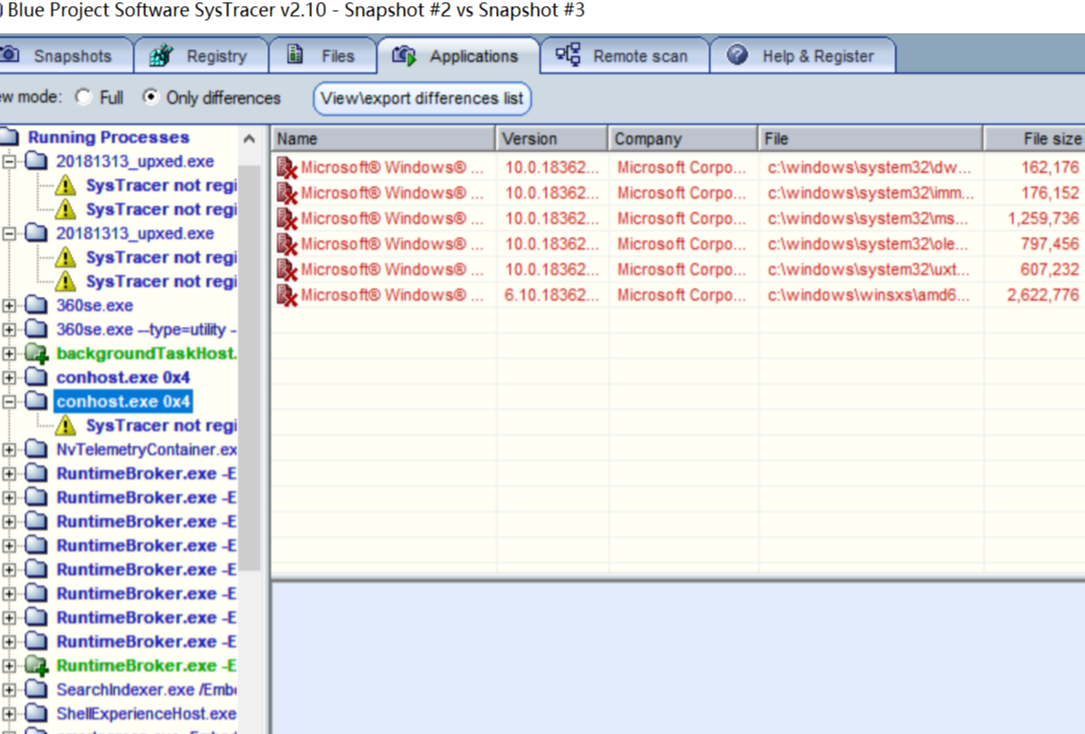Image resolution: width=1085 pixels, height=734 pixels.
Task: Select the Only differences radio button
Action: point(150,97)
